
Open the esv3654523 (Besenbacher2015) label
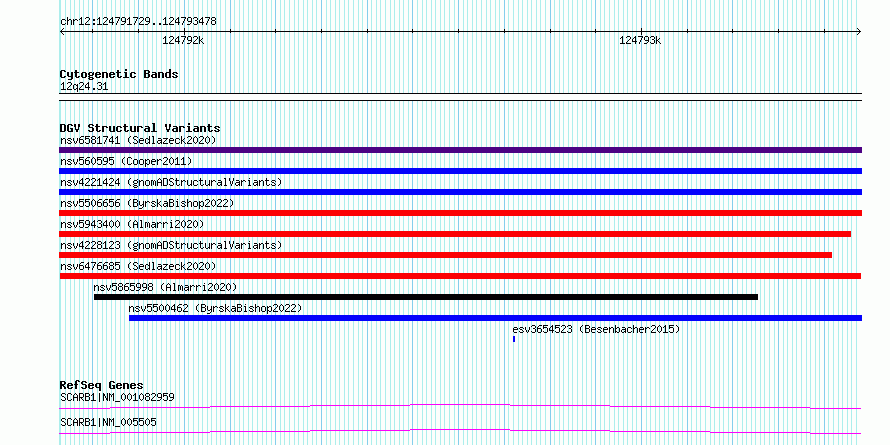pyautogui.click(x=596, y=329)
